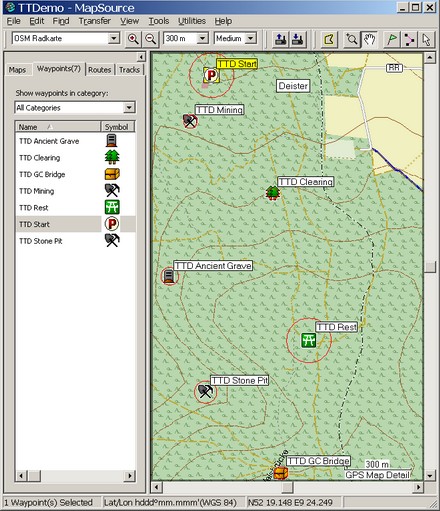Click the TTD GC Bridge chest icon on map
440x511 pixels.
click(x=280, y=473)
